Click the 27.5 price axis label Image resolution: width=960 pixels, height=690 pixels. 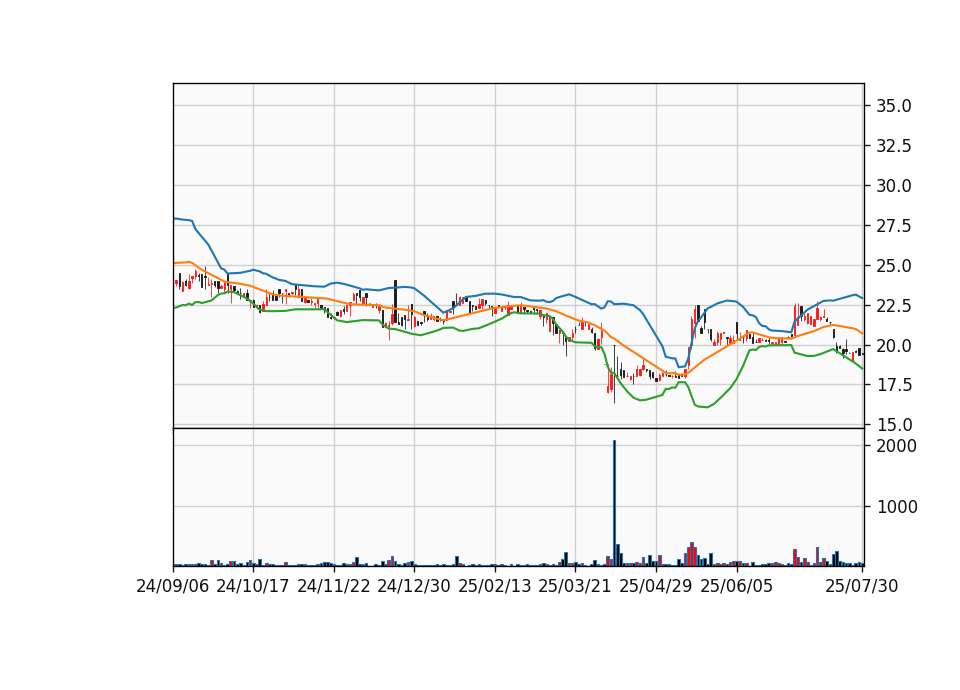894,227
